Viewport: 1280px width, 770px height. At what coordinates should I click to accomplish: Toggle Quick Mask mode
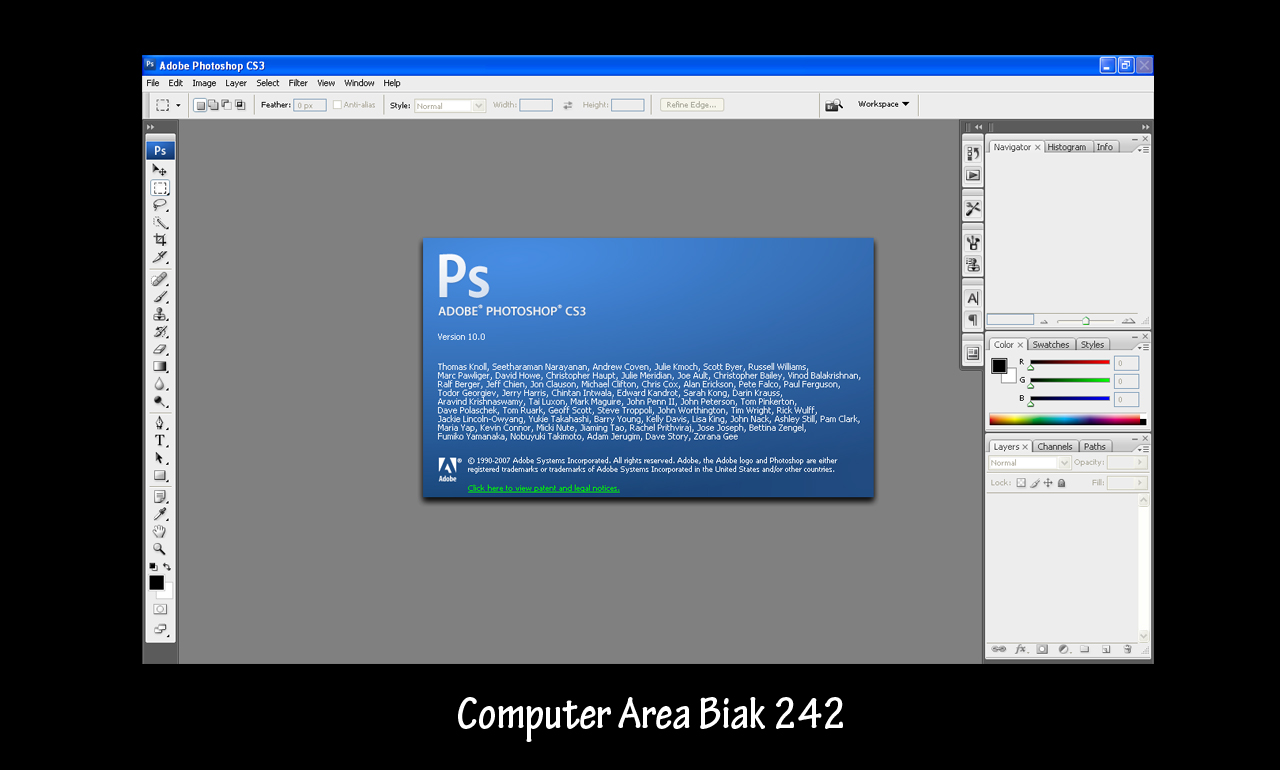tap(160, 608)
